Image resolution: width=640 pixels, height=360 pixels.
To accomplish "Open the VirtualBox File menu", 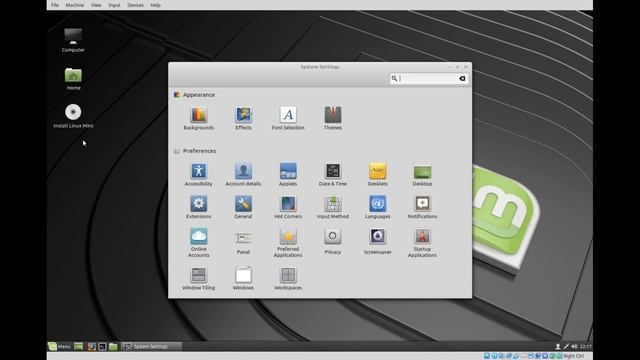I will 55,5.
